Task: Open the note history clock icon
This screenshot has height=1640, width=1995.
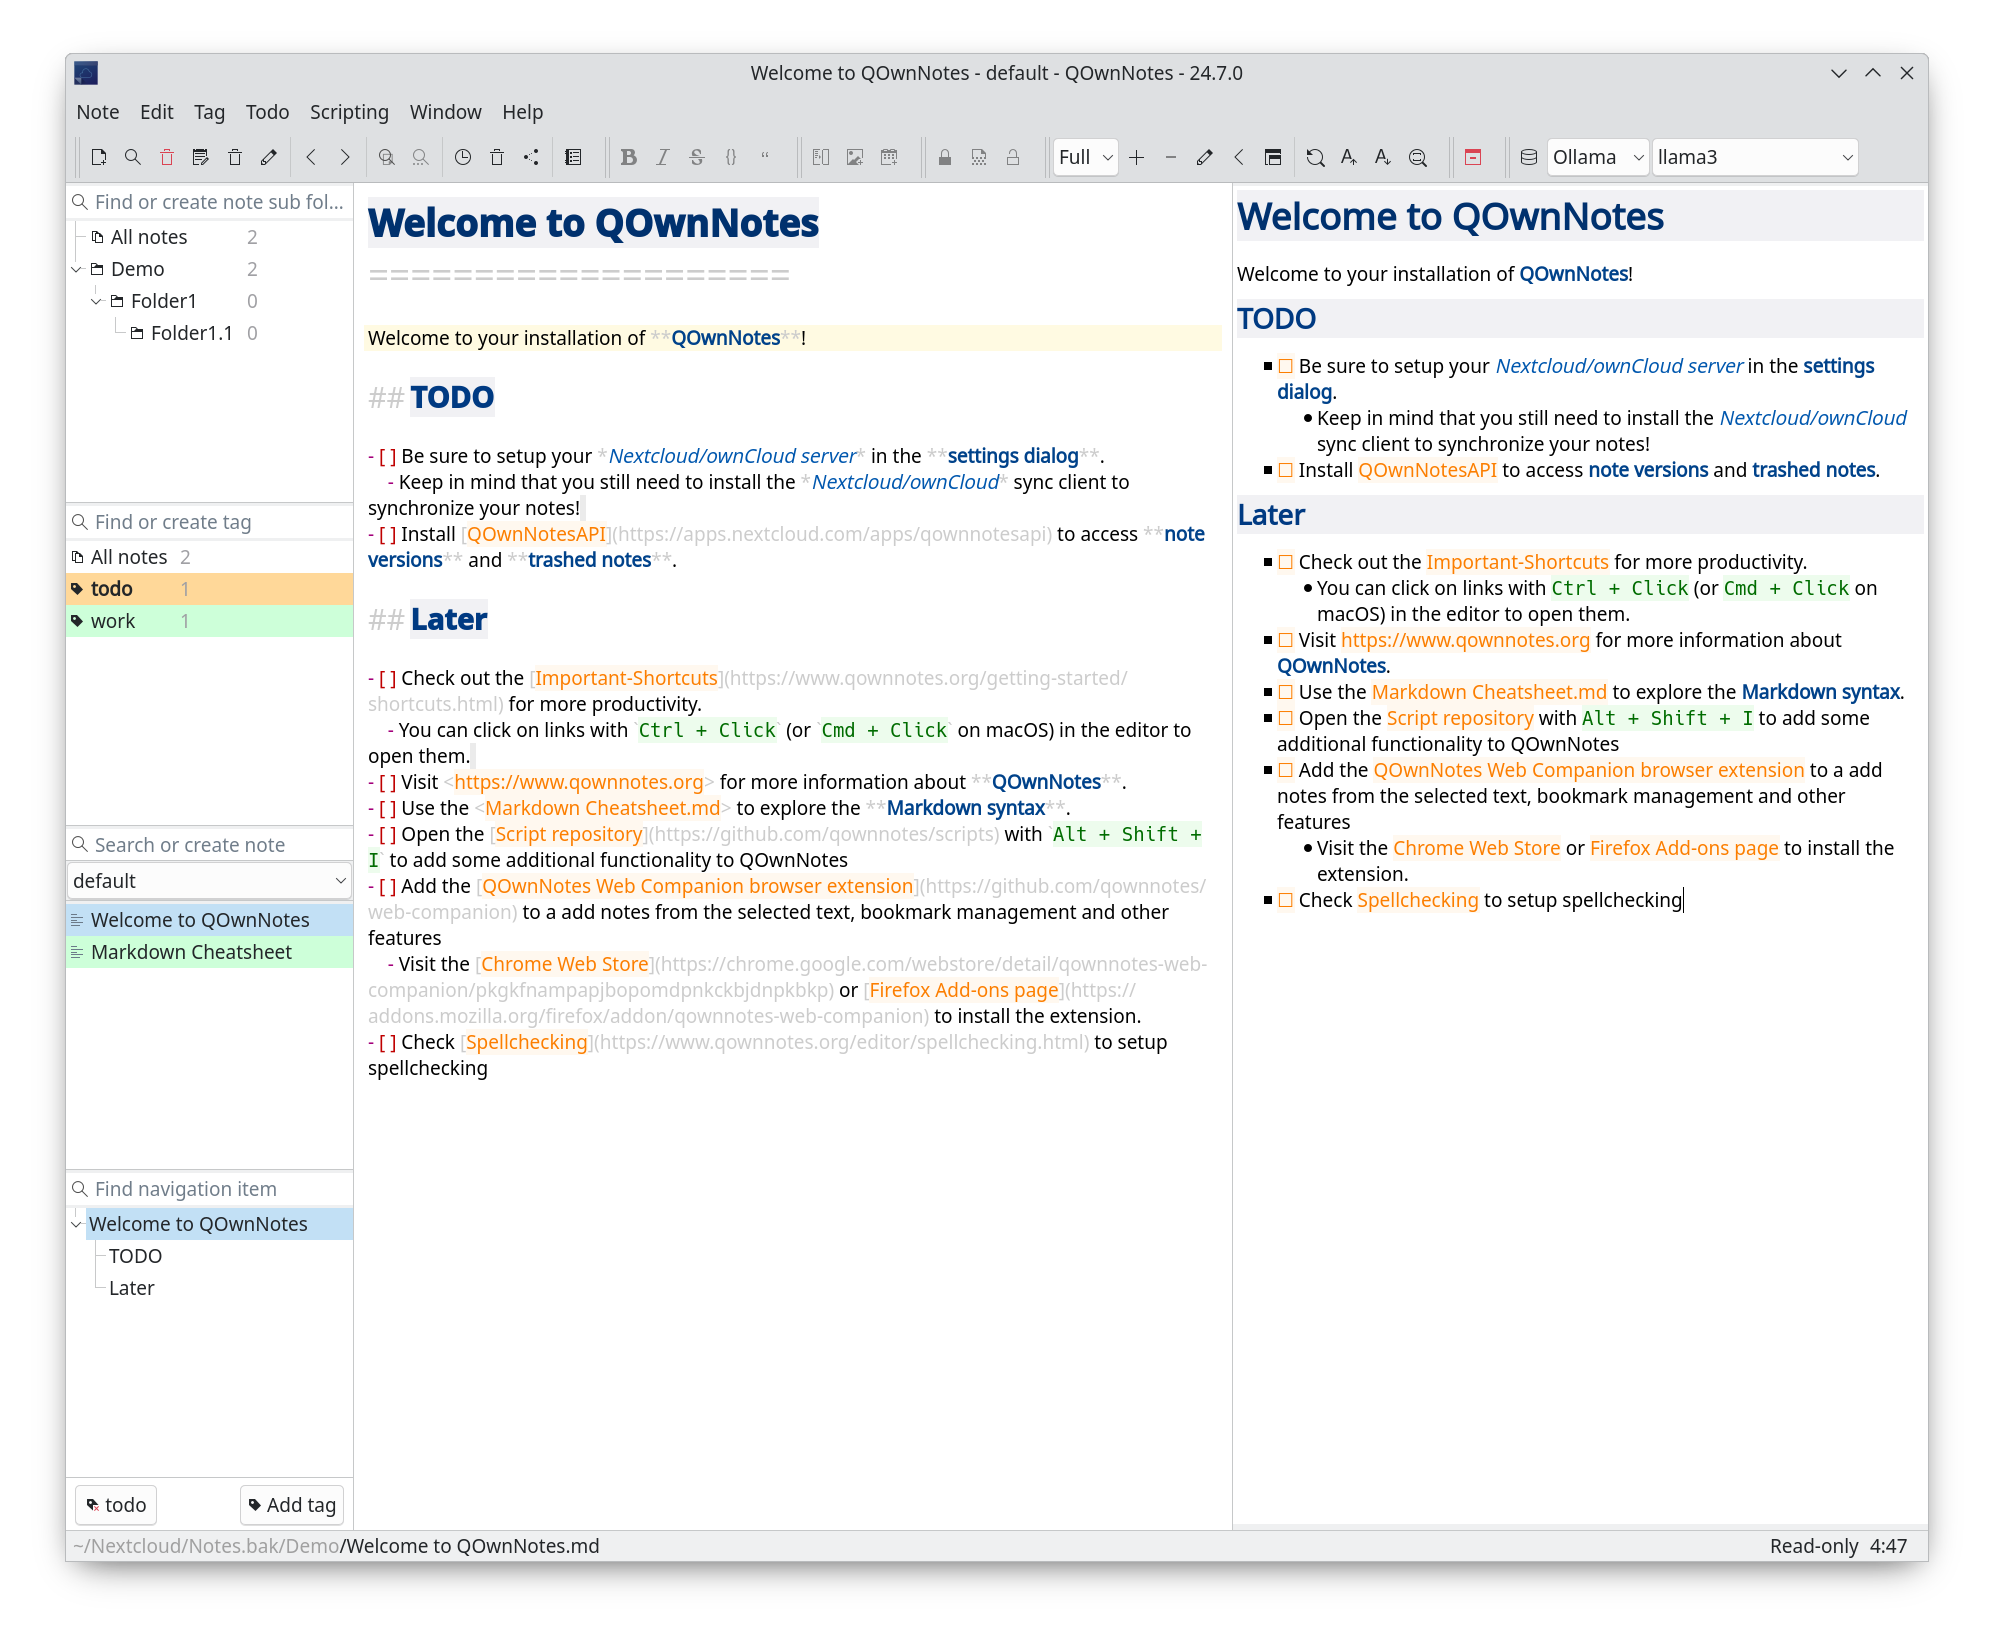Action: [x=463, y=157]
